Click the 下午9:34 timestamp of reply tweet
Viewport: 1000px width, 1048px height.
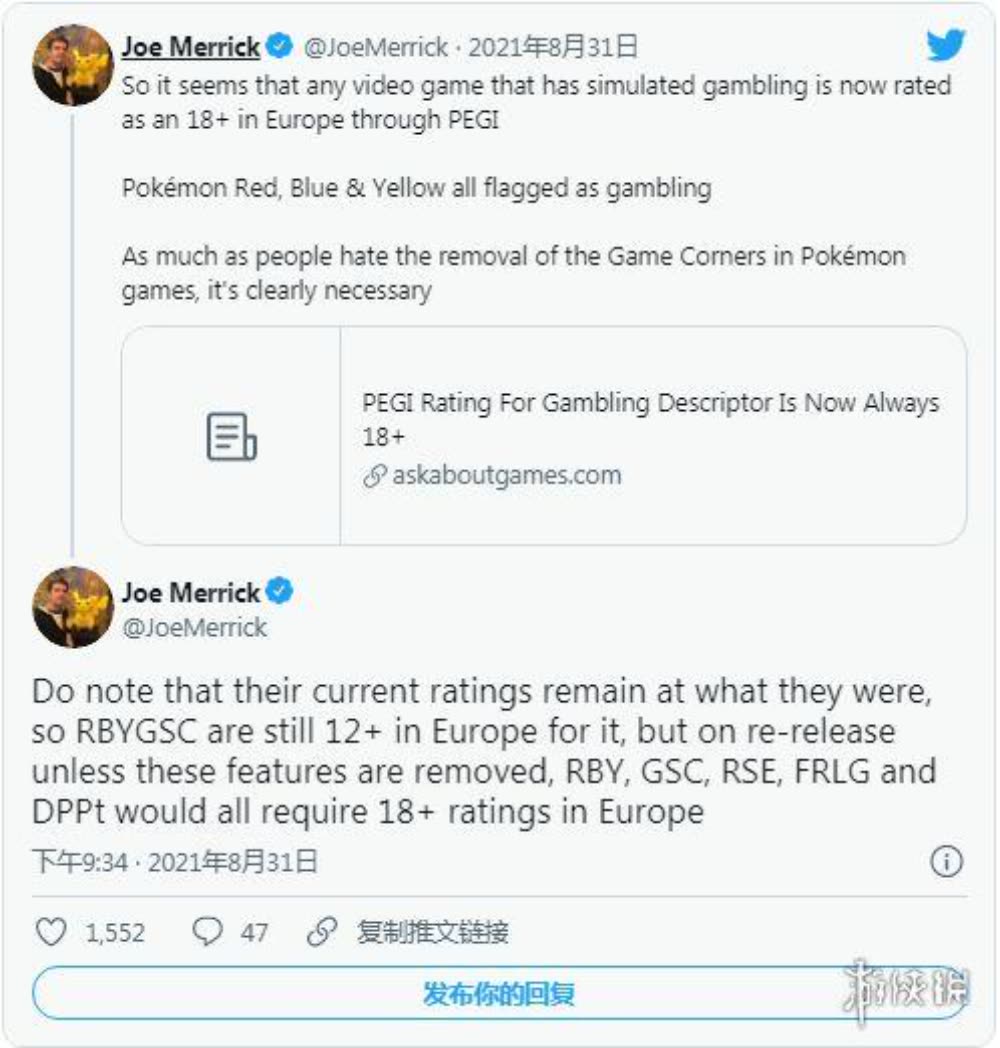tap(80, 862)
